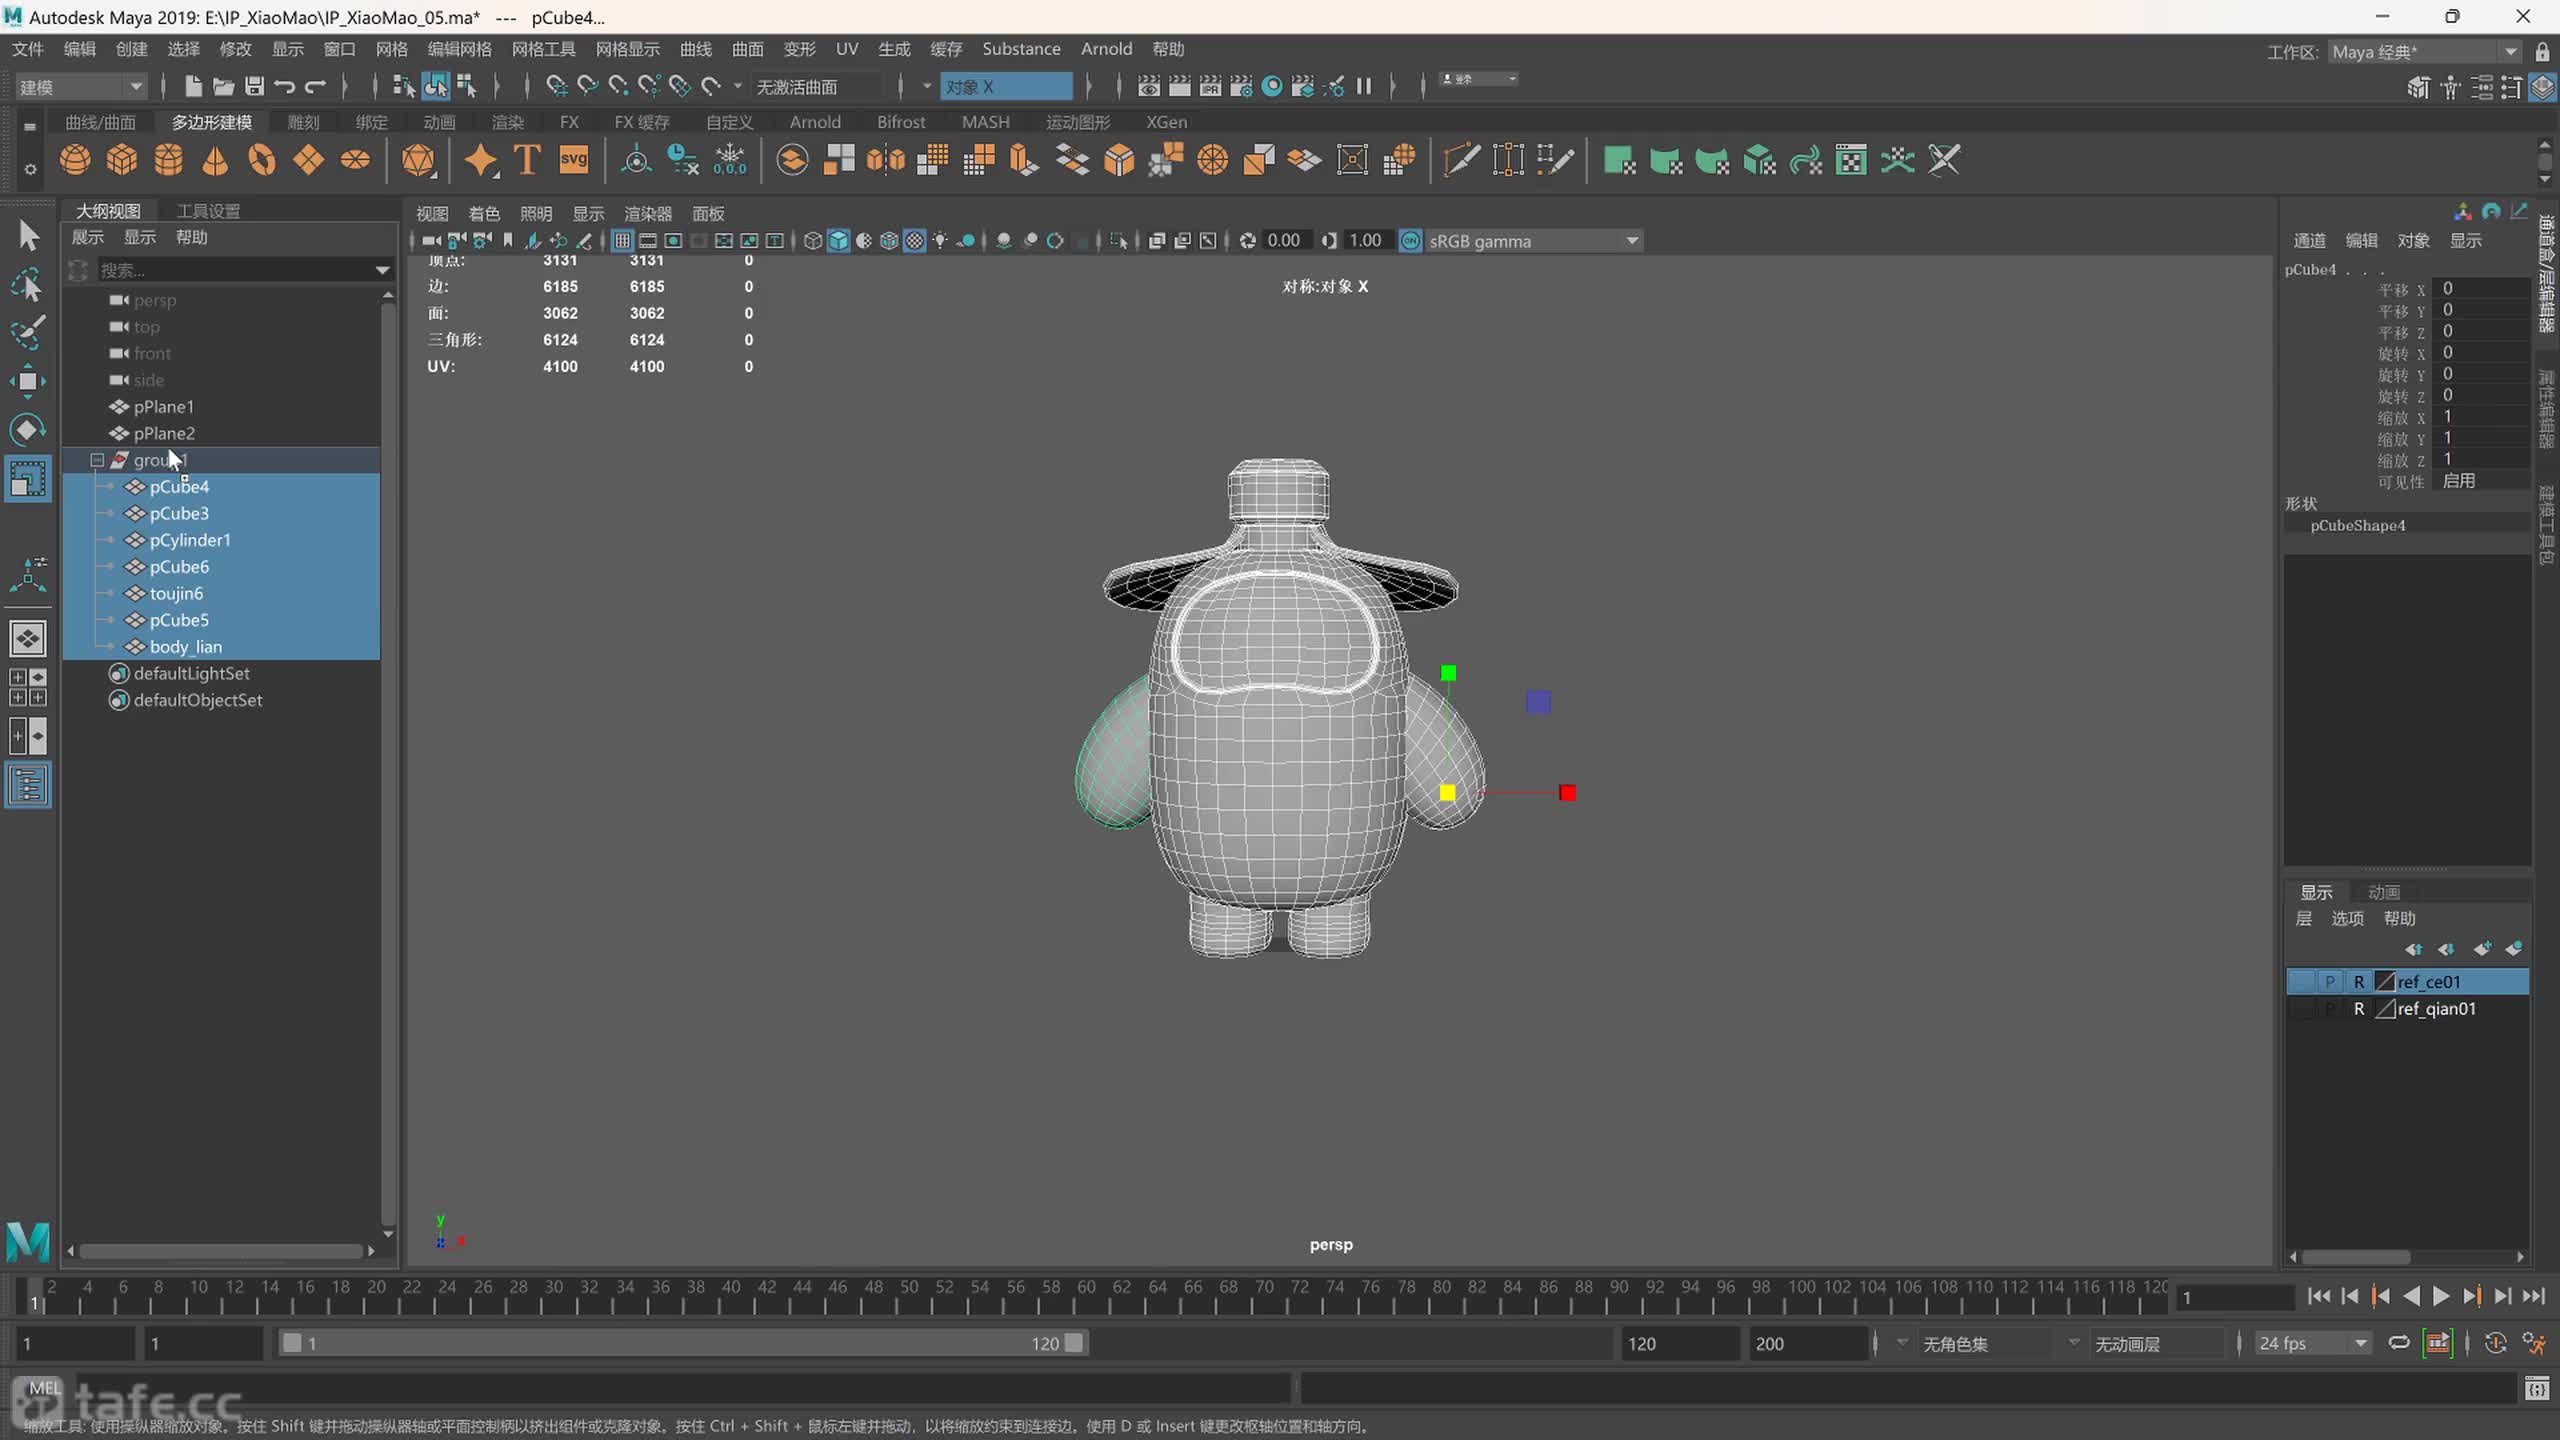This screenshot has height=1440, width=2560.
Task: Toggle sRGB gamma color management ON button
Action: tap(1410, 241)
